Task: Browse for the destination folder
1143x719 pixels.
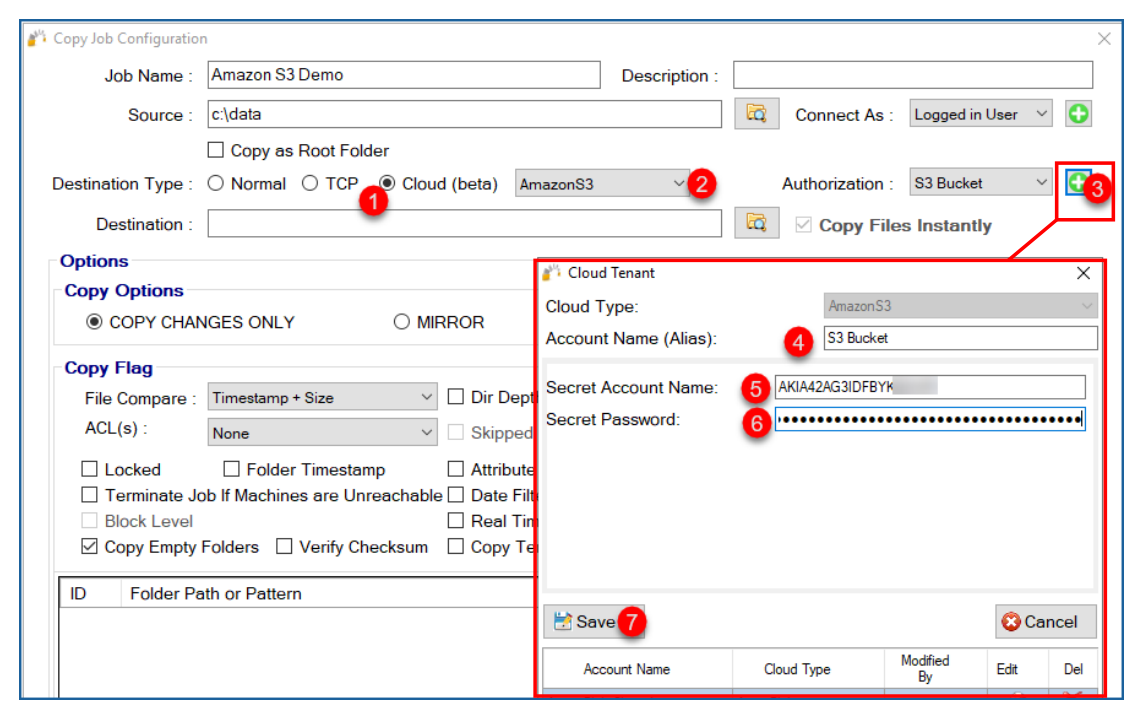Action: coord(756,223)
